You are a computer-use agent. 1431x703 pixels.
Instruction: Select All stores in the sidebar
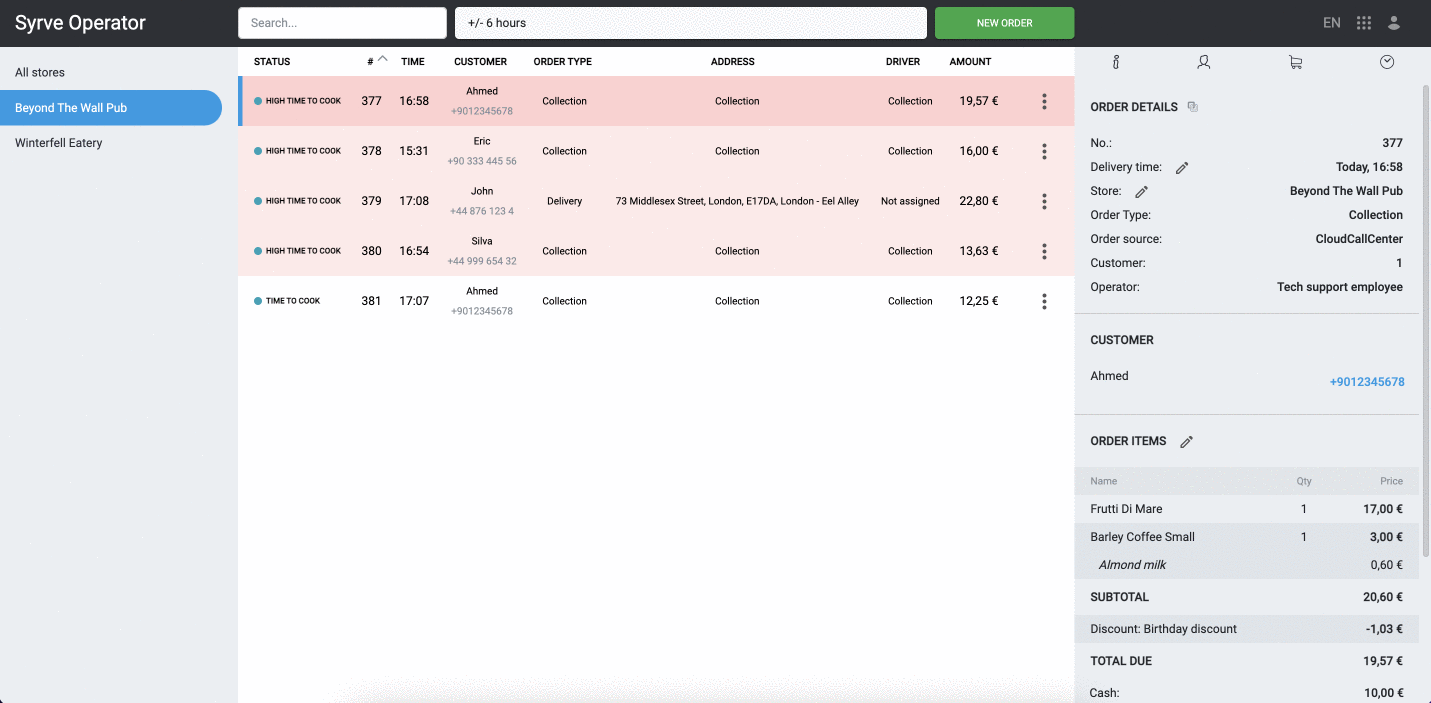coord(40,73)
